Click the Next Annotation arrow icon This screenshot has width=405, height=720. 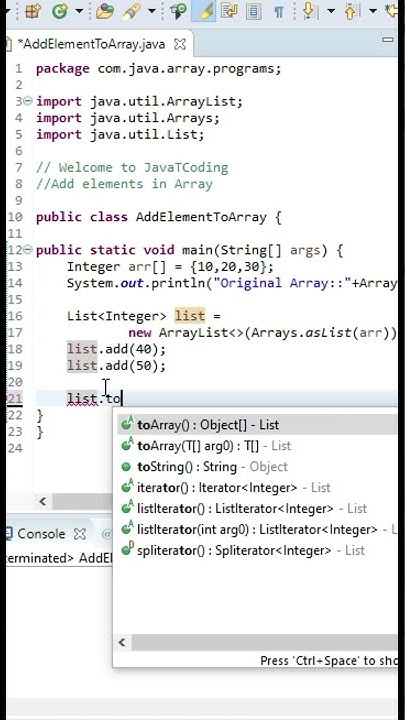[309, 11]
